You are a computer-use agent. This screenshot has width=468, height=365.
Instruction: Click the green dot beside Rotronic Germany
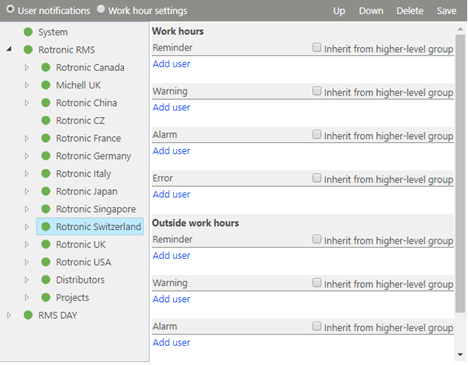click(46, 156)
